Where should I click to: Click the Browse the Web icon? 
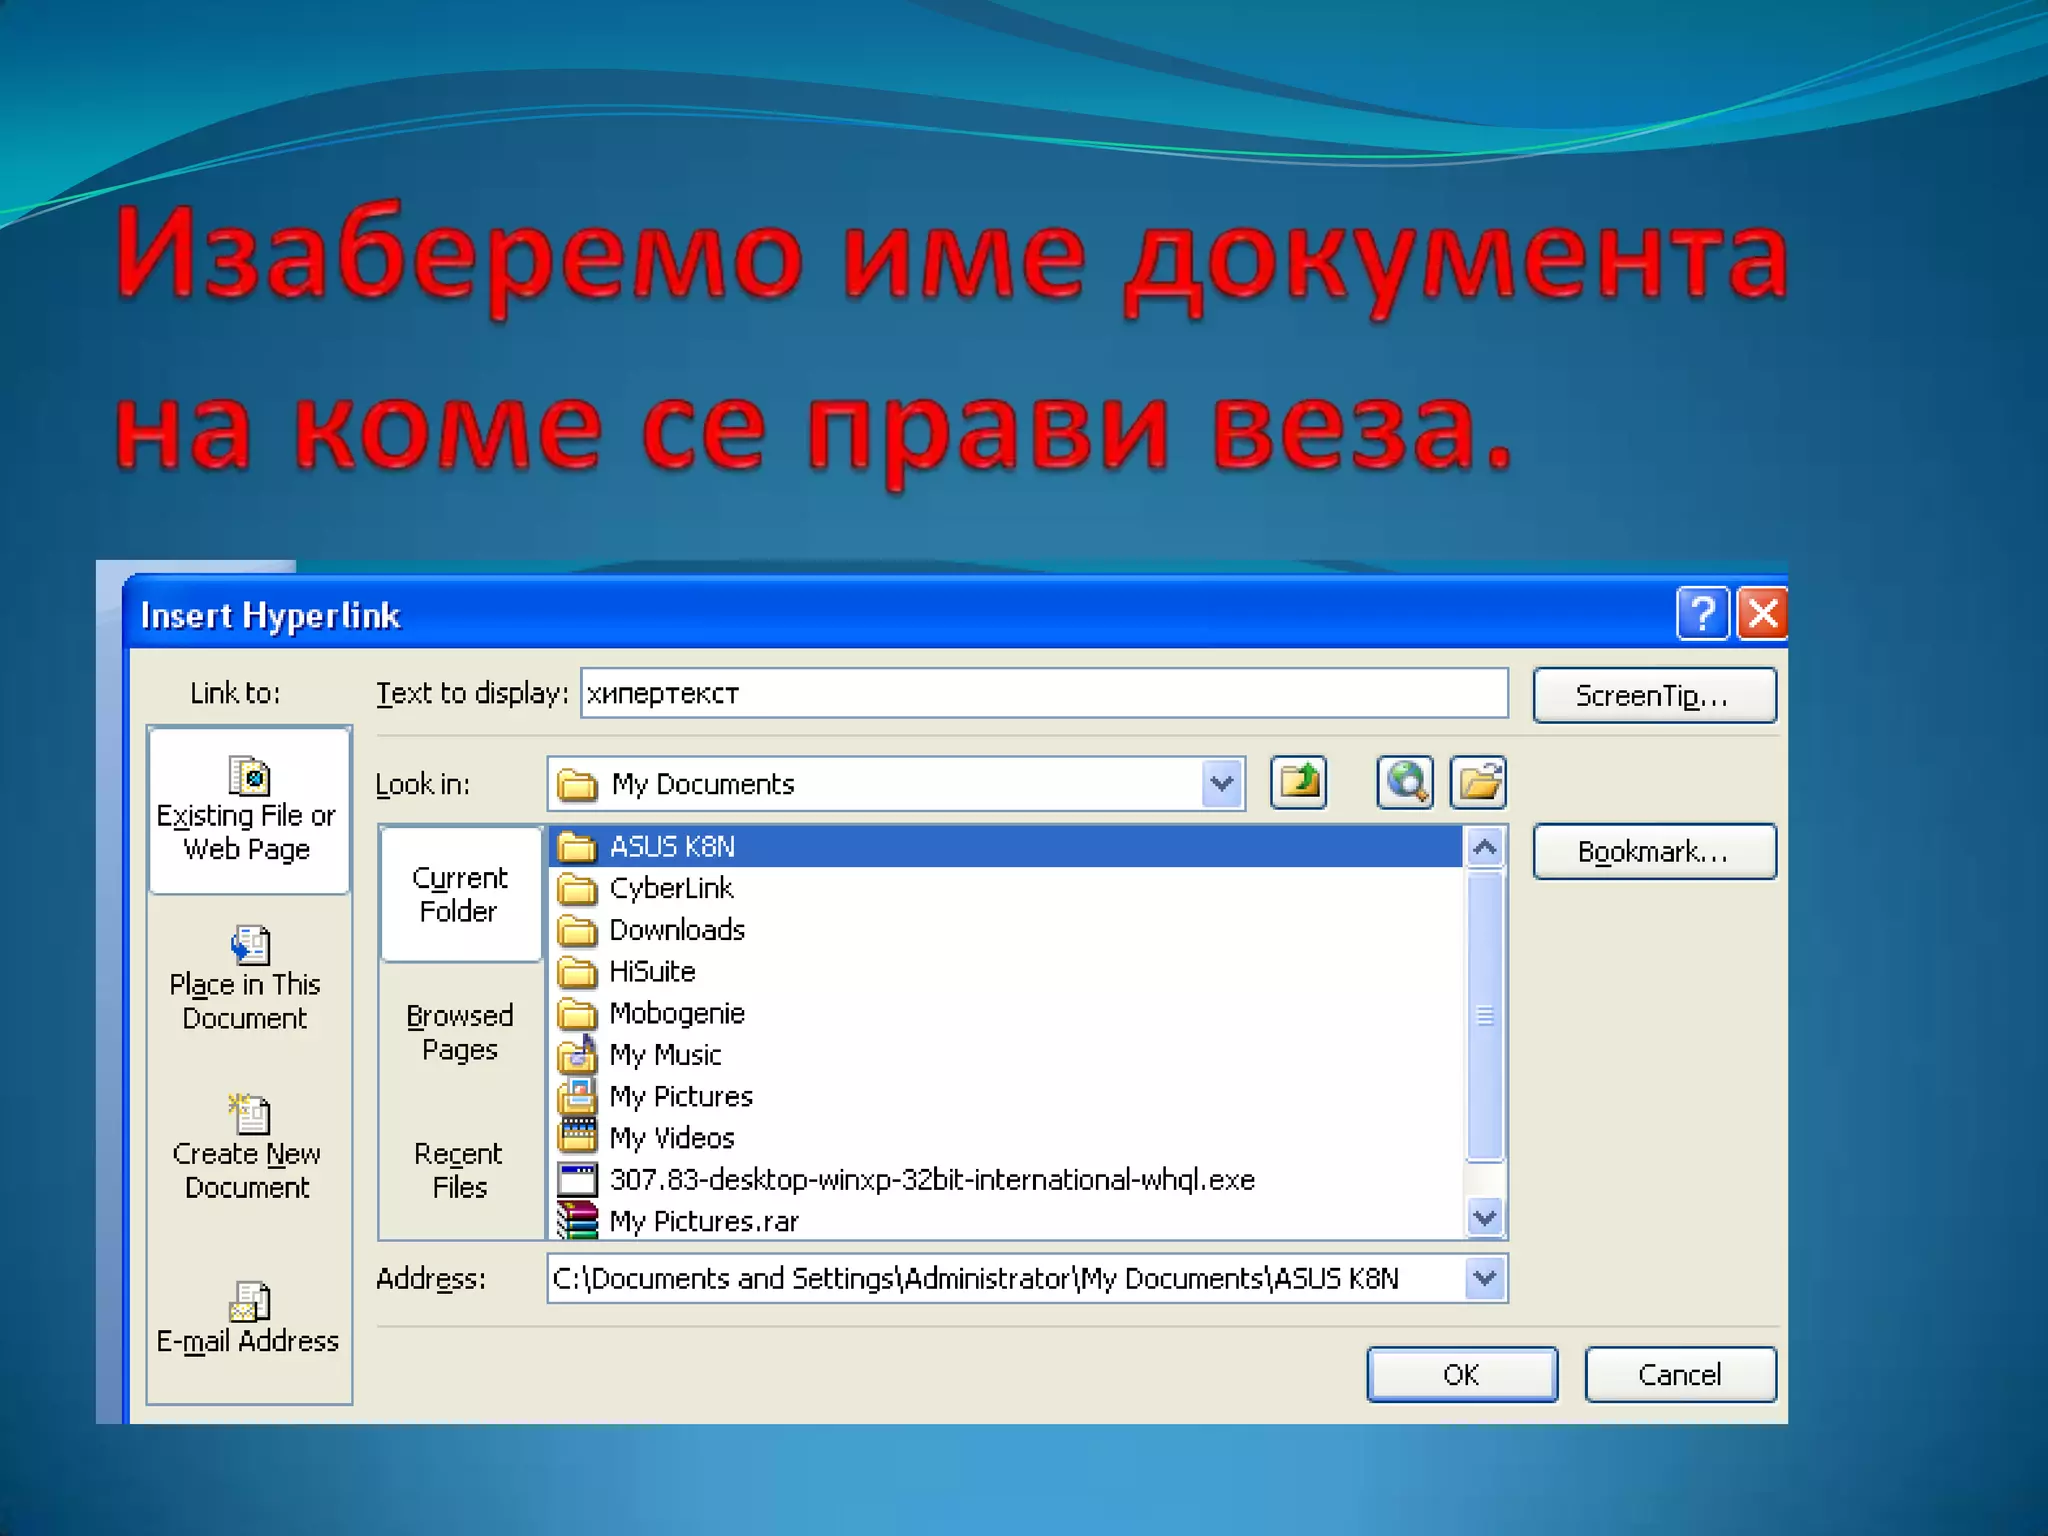point(1405,782)
